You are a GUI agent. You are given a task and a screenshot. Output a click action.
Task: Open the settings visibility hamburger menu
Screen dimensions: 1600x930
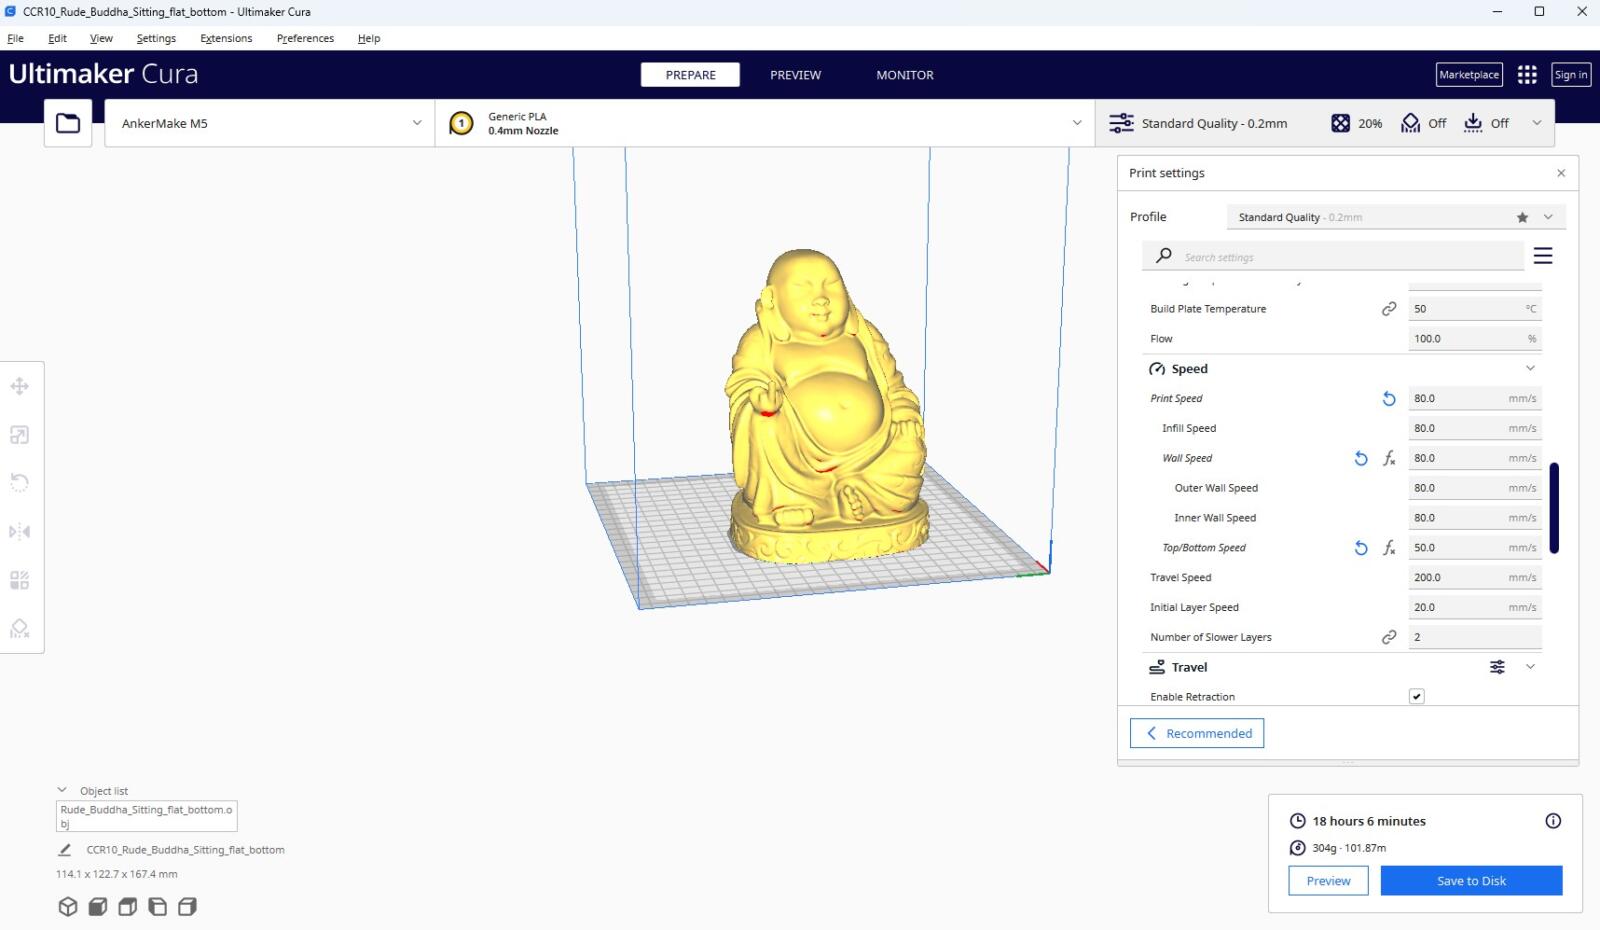tap(1543, 256)
